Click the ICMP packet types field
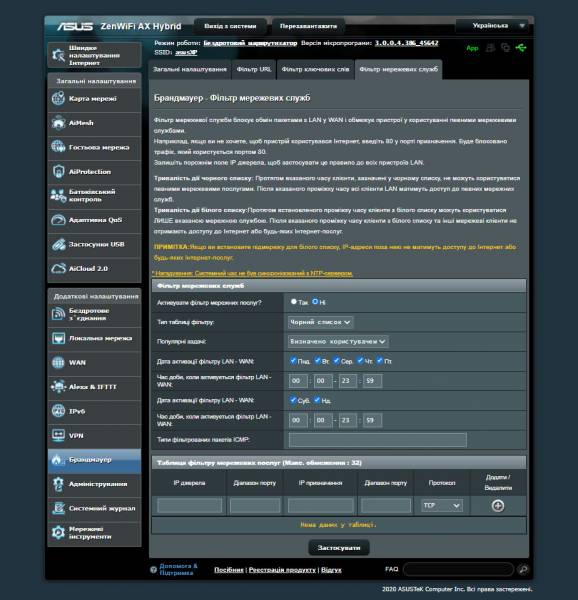 click(378, 440)
